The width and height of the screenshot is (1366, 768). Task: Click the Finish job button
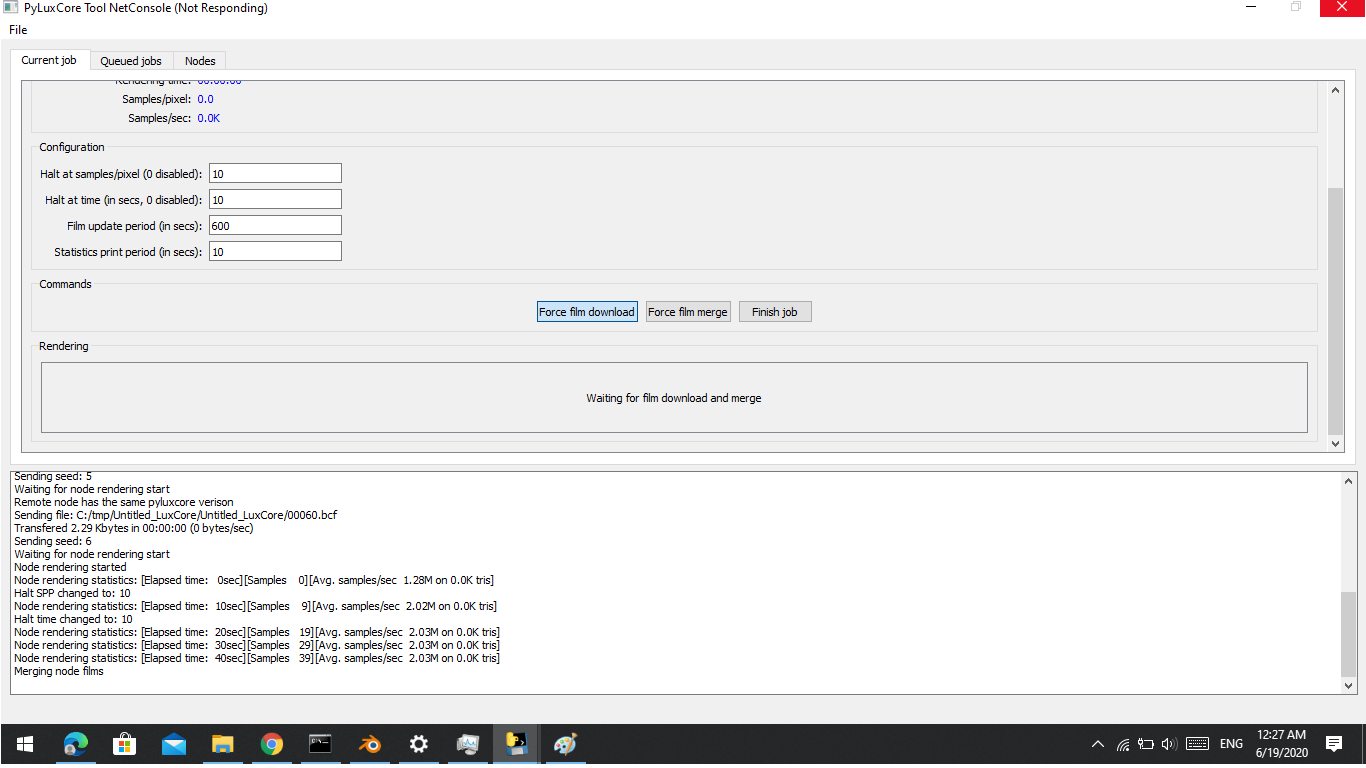[775, 312]
